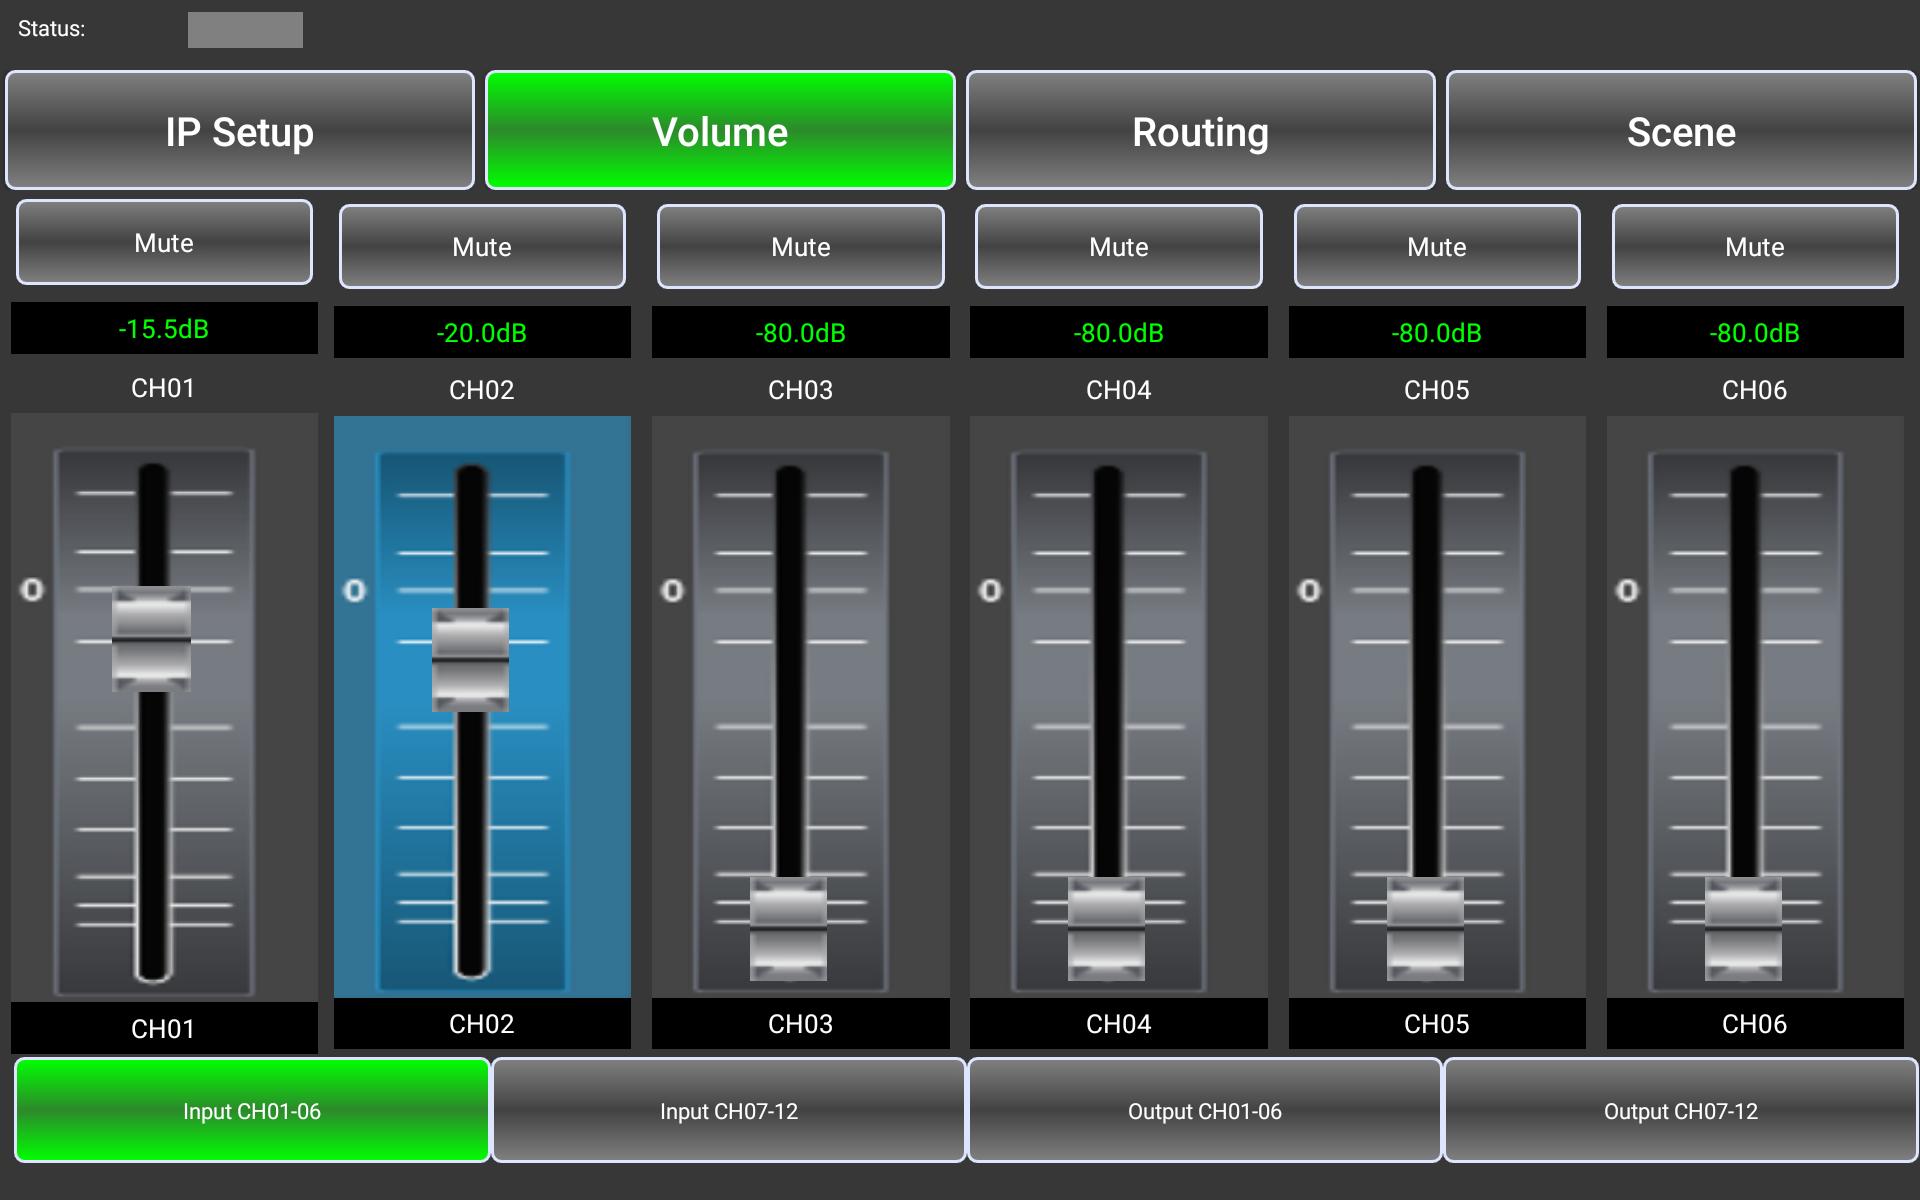
Task: Mute channel CH05
Action: tap(1437, 246)
